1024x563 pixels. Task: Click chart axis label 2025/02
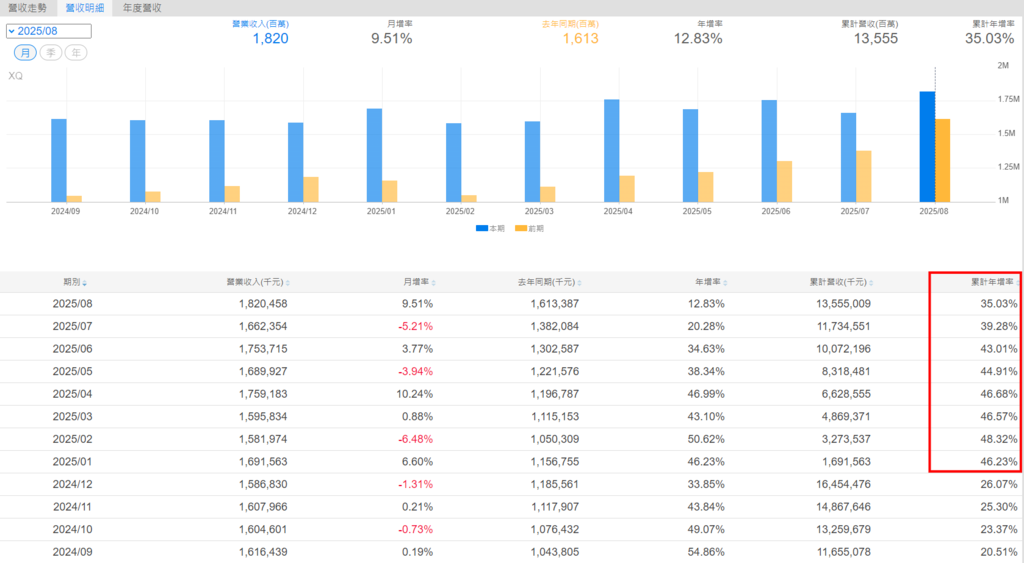[460, 212]
